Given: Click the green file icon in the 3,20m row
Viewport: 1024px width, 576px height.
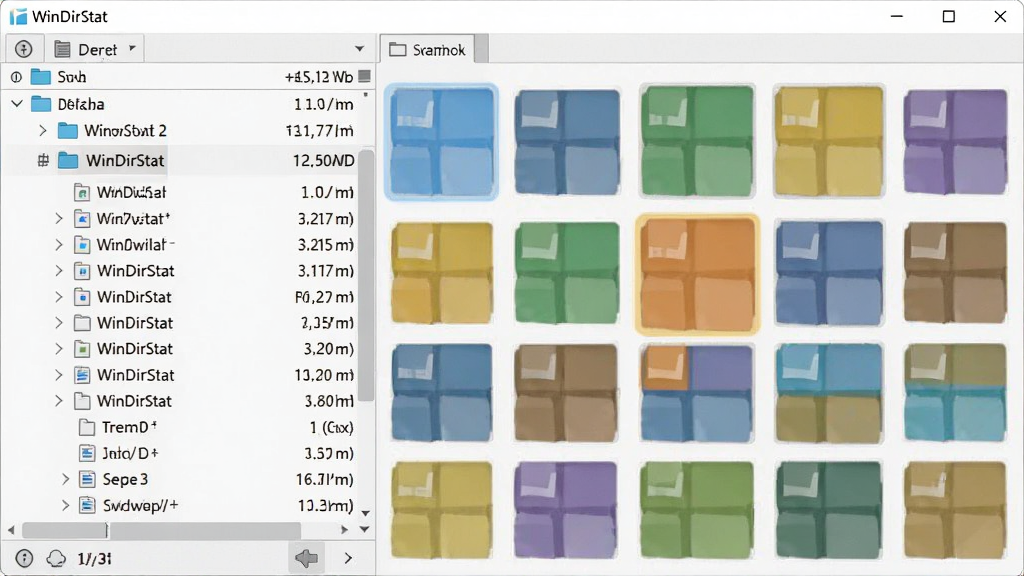Looking at the screenshot, I should (82, 349).
